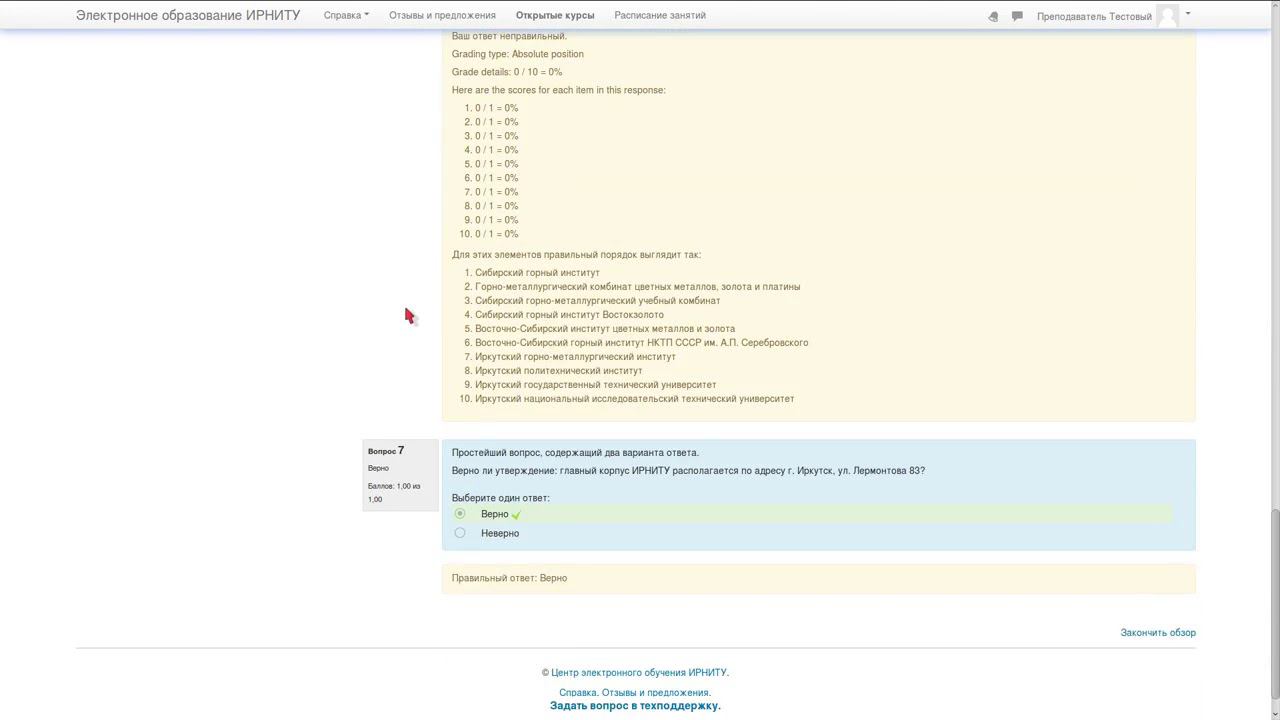Image resolution: width=1280 pixels, height=720 pixels.
Task: Click 'Горно-металлургический комбинат цветных металлов' list item
Action: pyautogui.click(x=637, y=286)
